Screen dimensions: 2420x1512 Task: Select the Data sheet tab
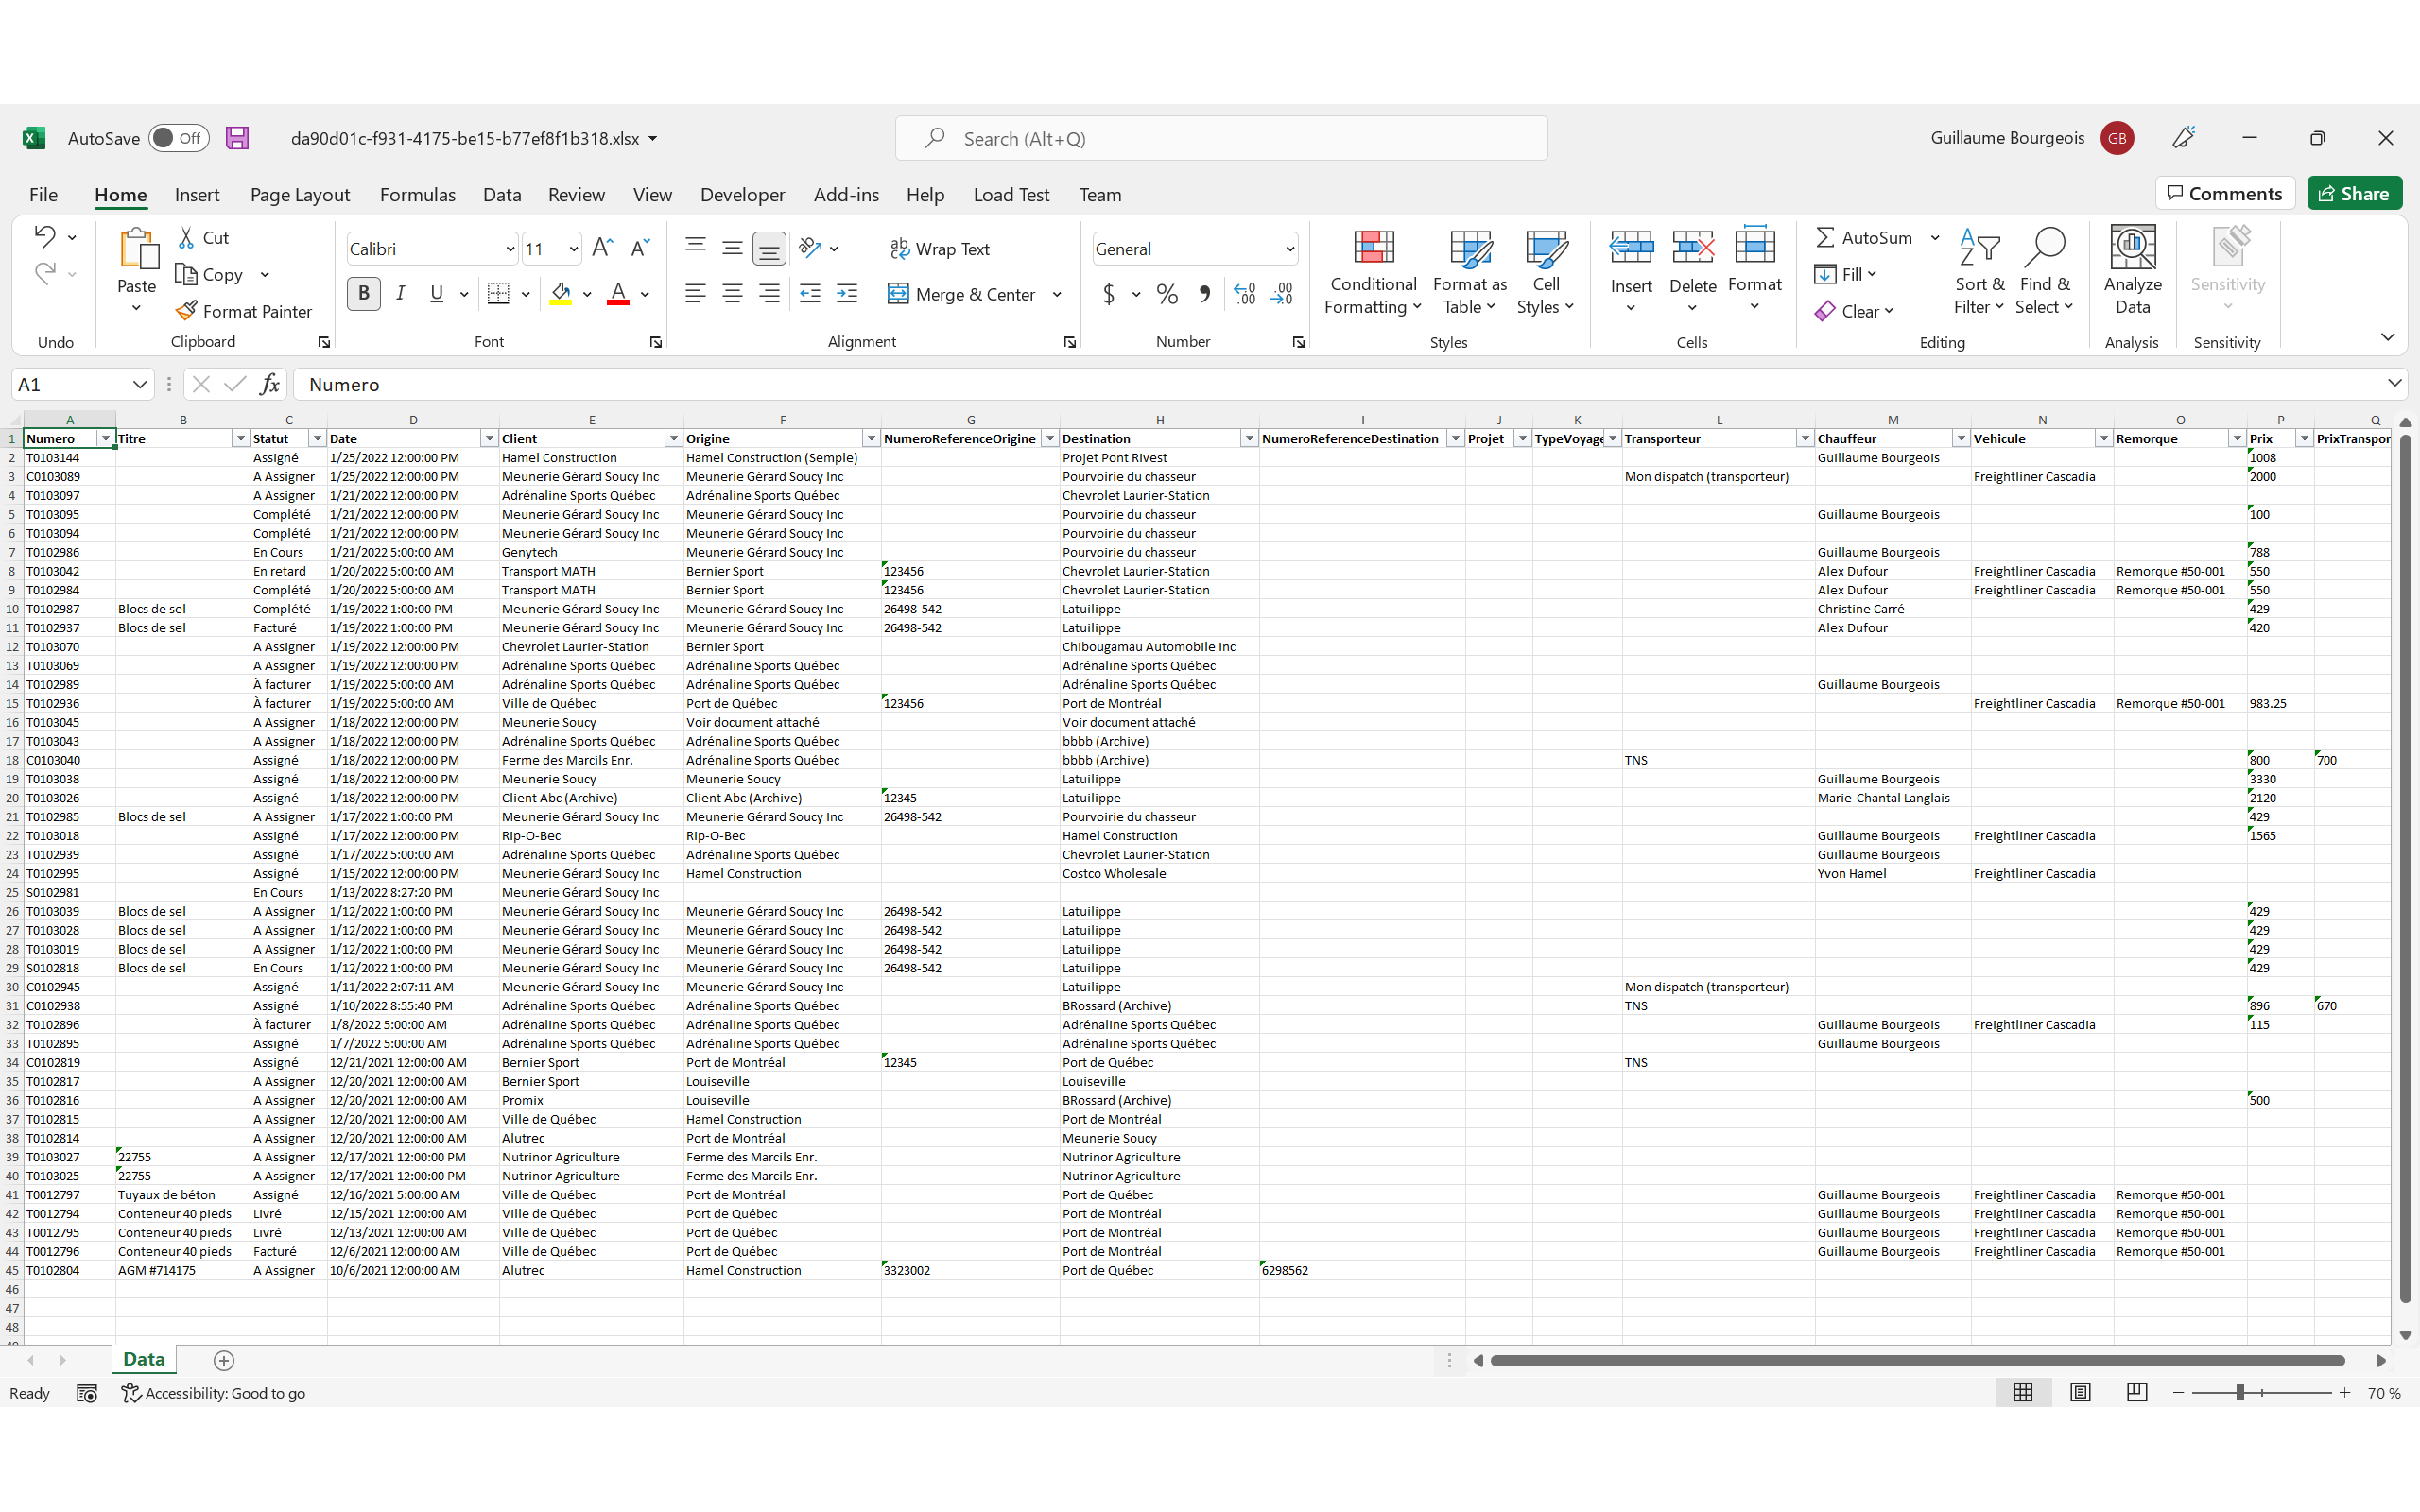(x=144, y=1359)
